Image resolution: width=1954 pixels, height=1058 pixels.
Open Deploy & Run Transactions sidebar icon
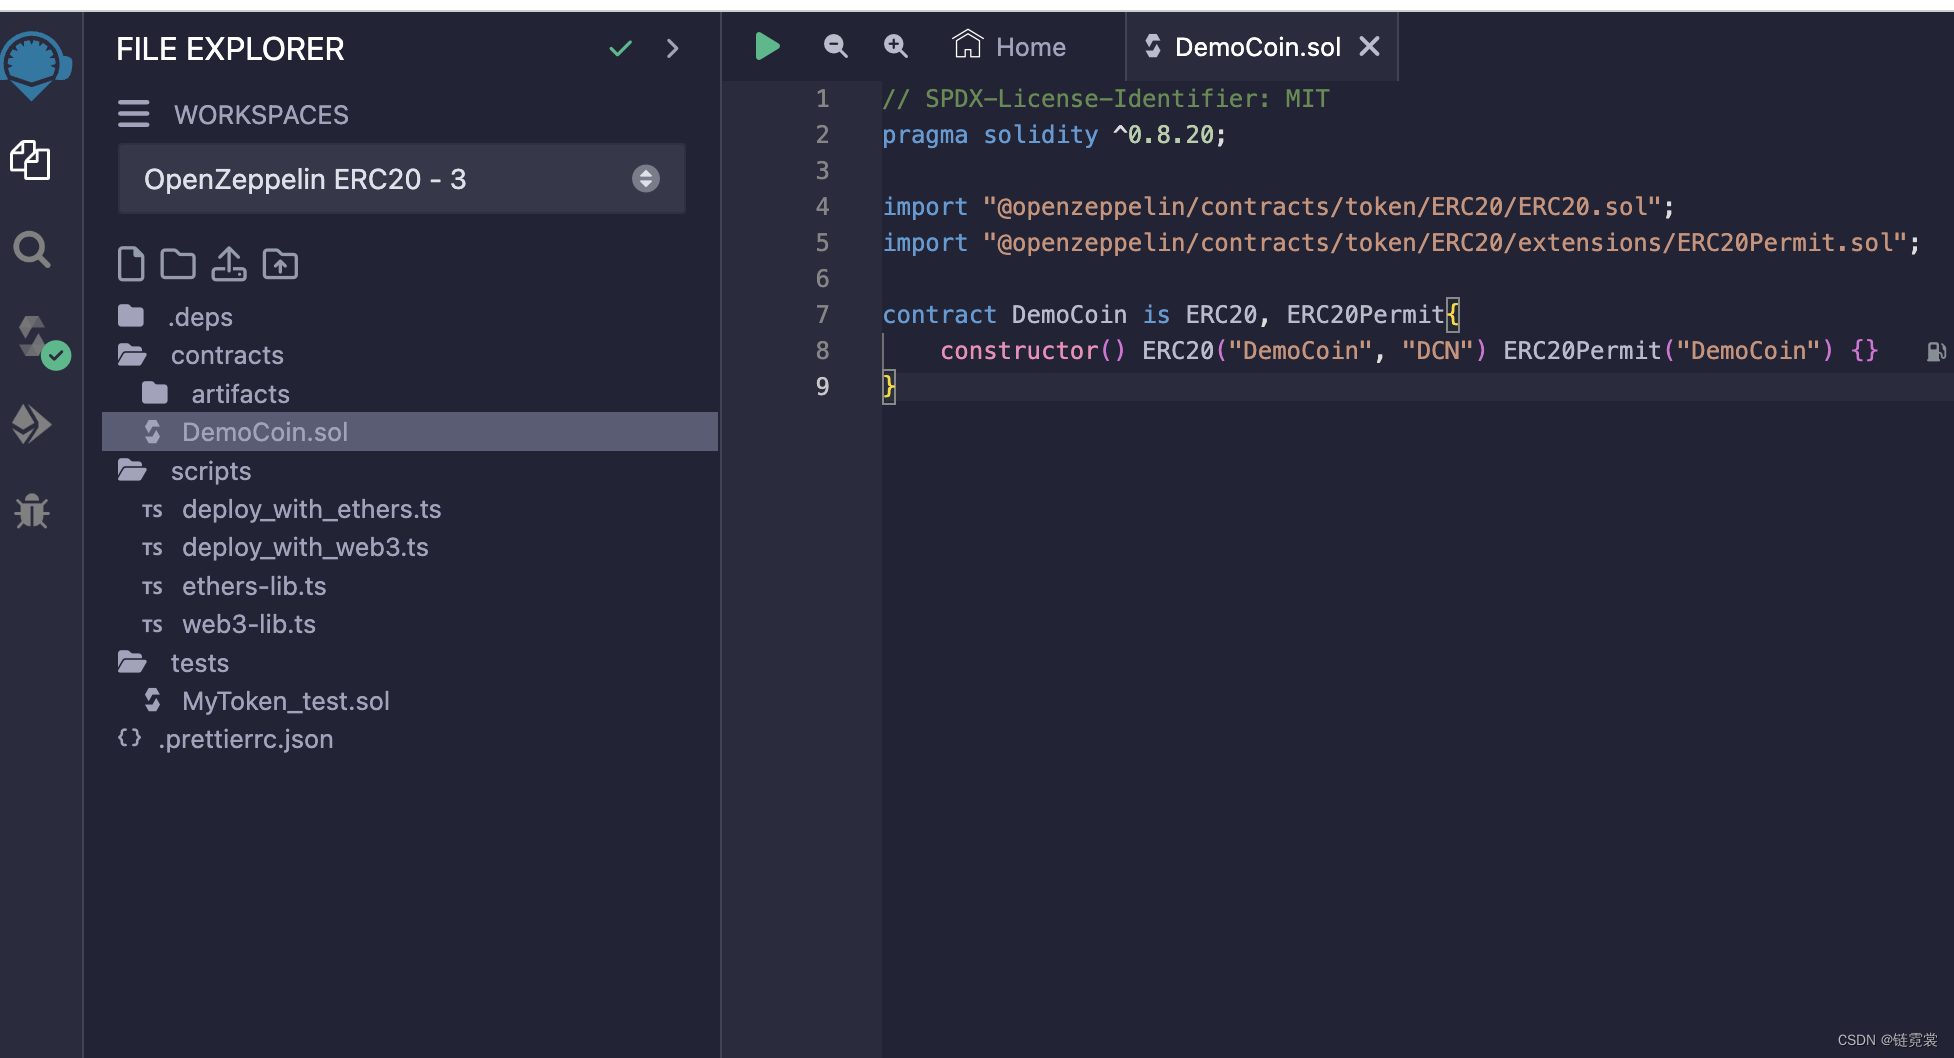point(31,424)
